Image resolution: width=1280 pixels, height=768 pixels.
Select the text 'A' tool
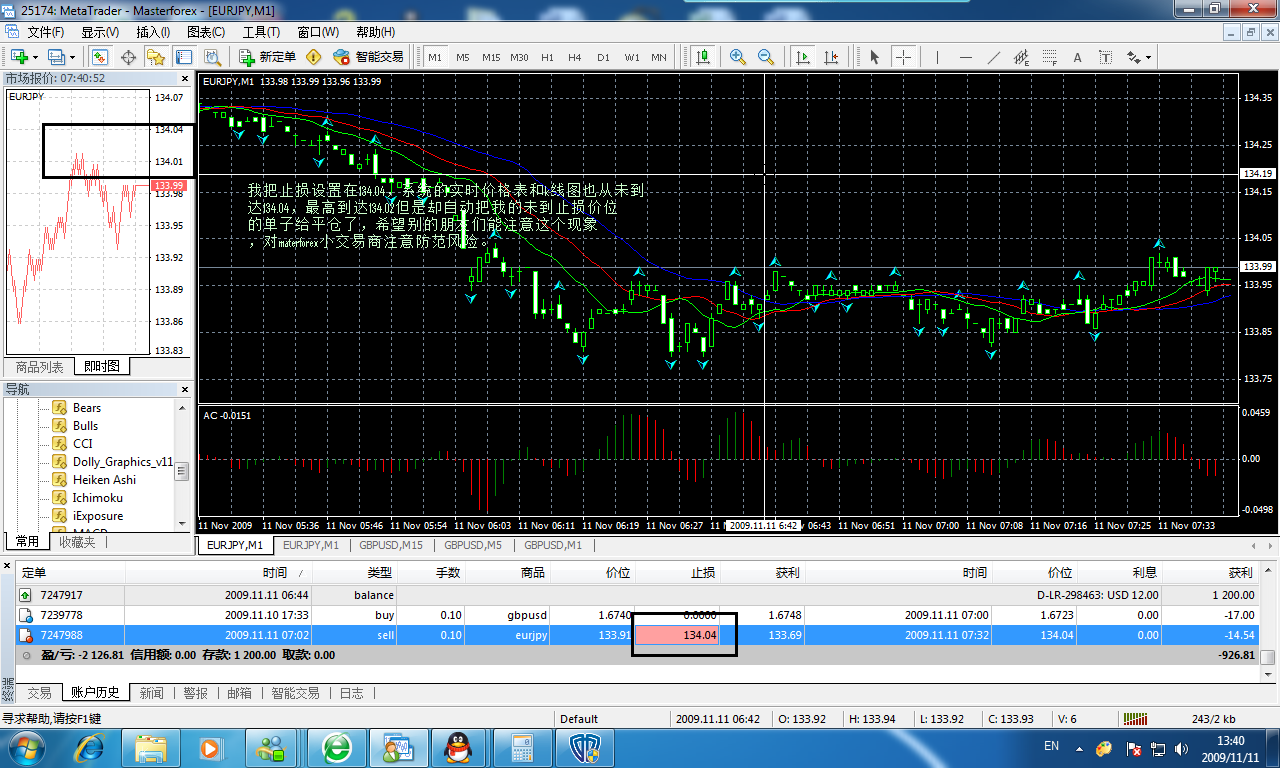tap(1078, 57)
